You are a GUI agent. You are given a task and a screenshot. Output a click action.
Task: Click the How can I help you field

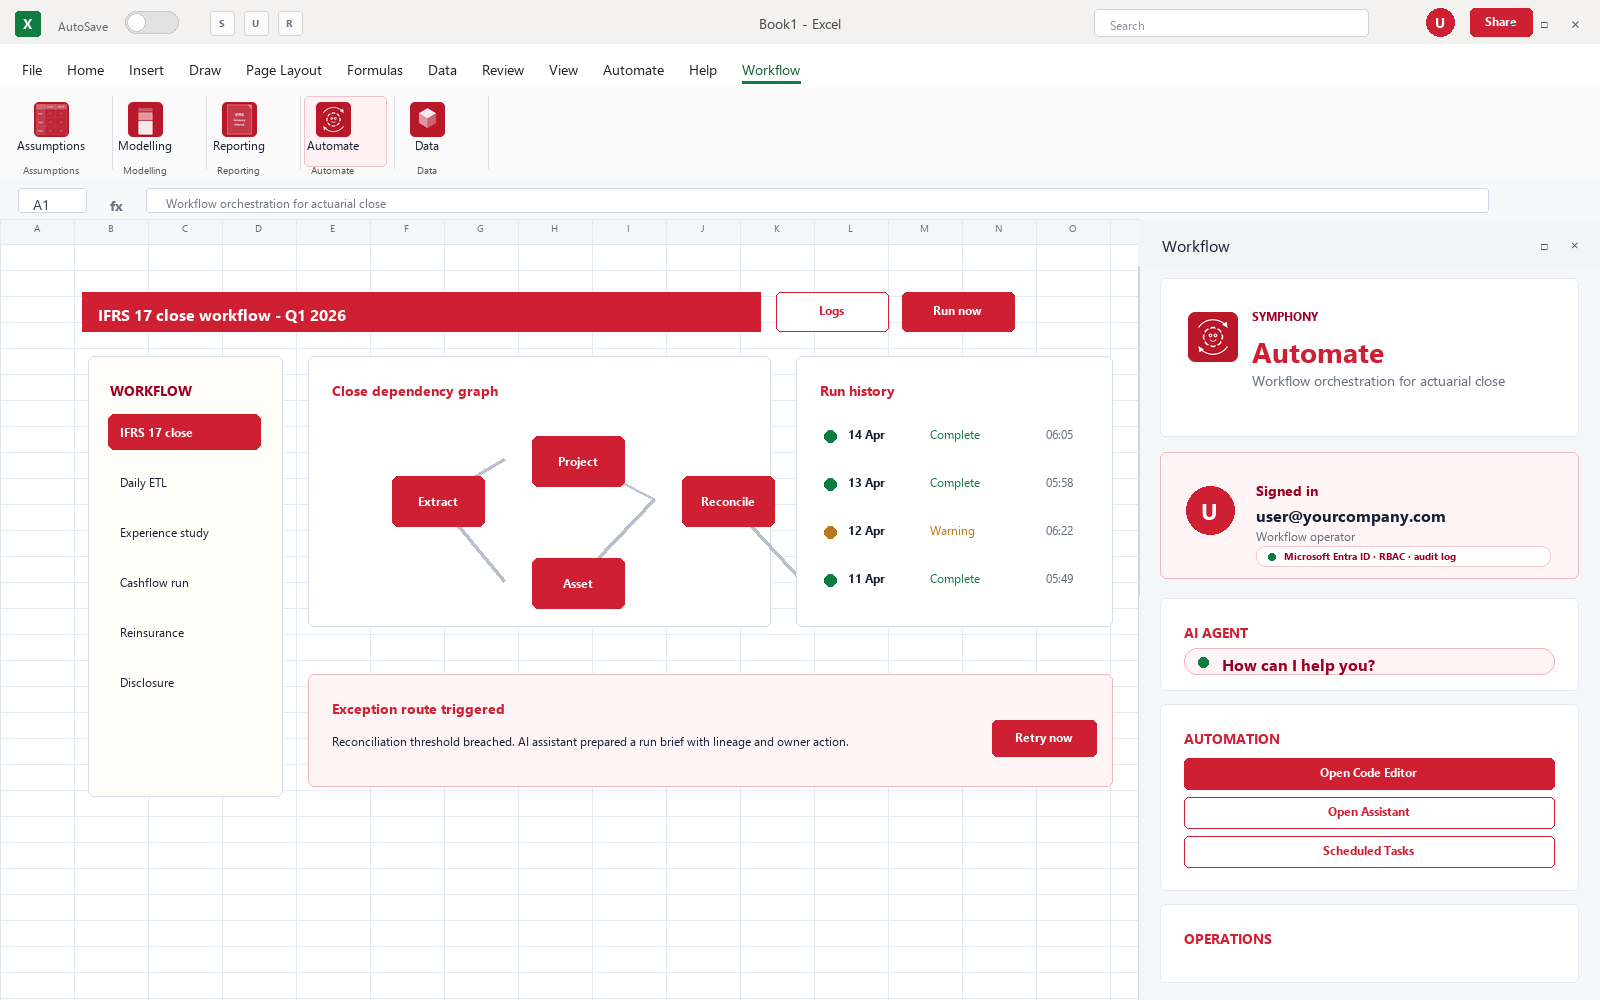[x=1369, y=663]
